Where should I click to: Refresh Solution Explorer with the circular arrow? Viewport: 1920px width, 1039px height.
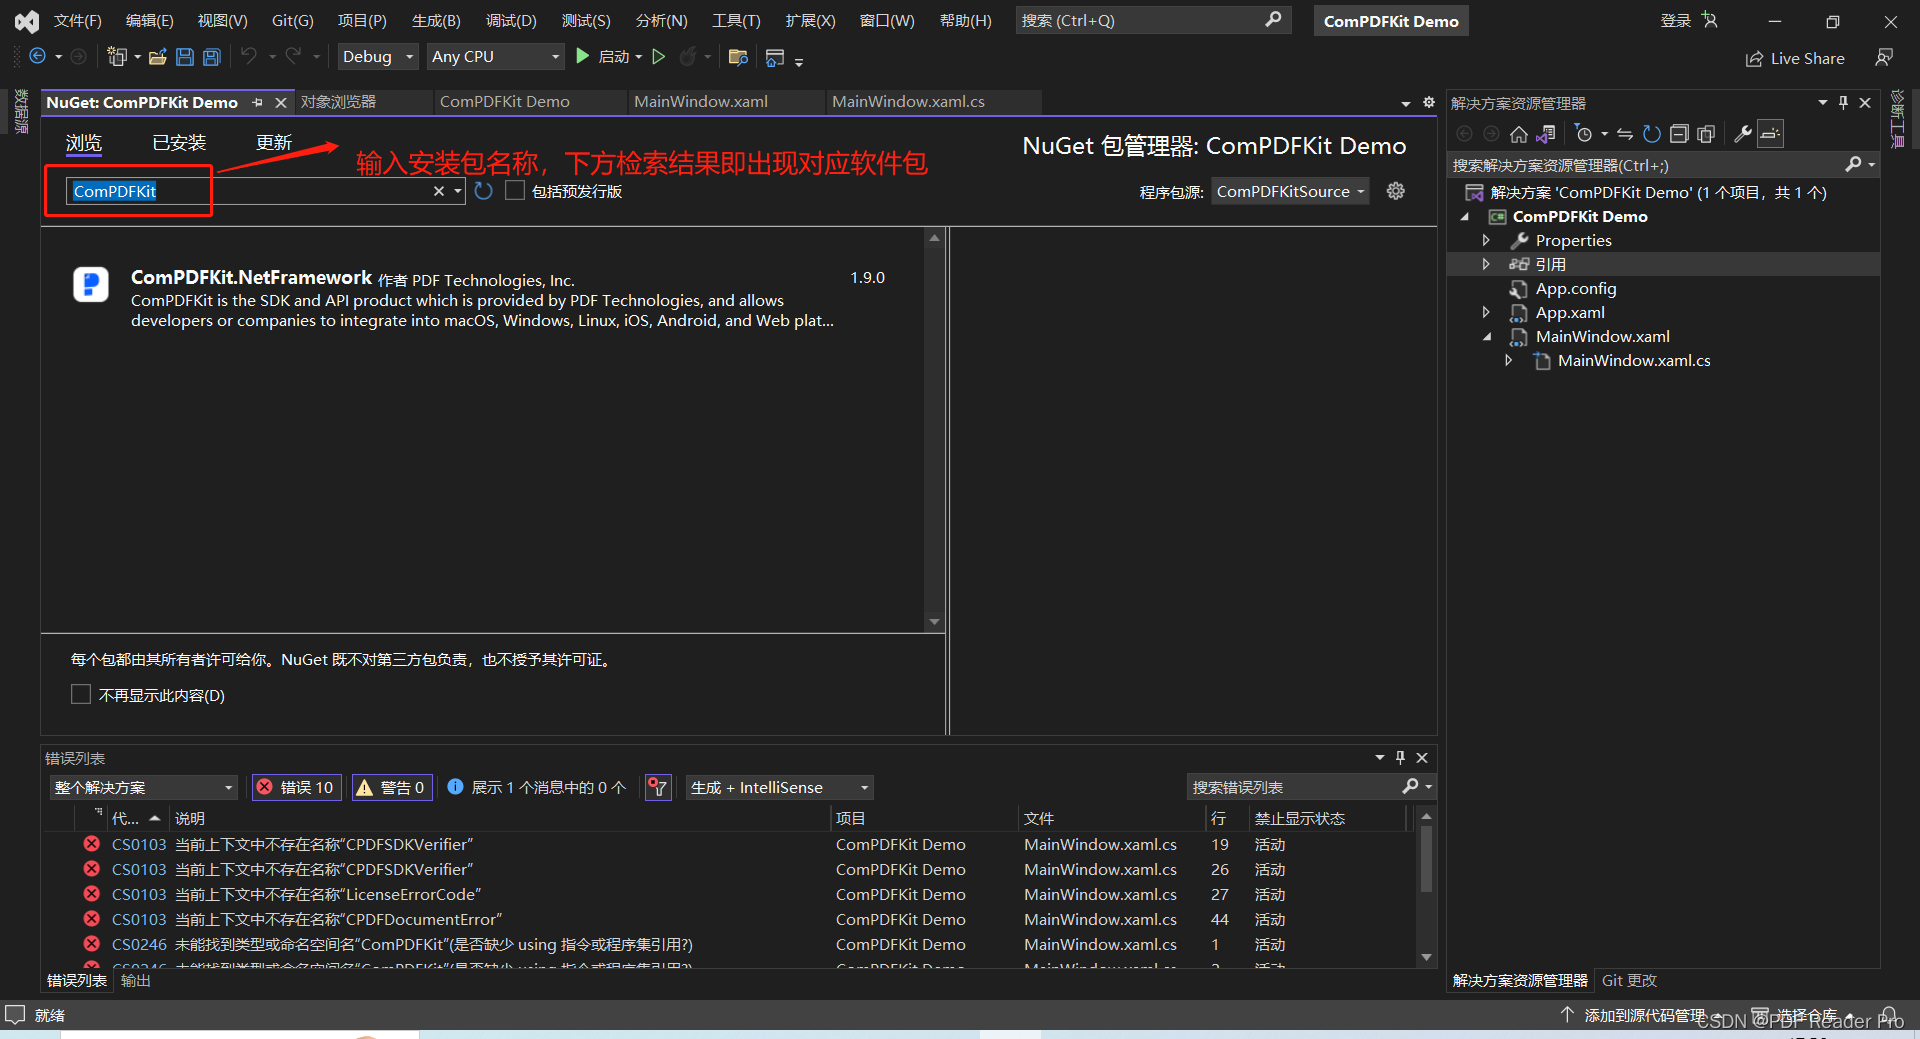[x=1652, y=134]
